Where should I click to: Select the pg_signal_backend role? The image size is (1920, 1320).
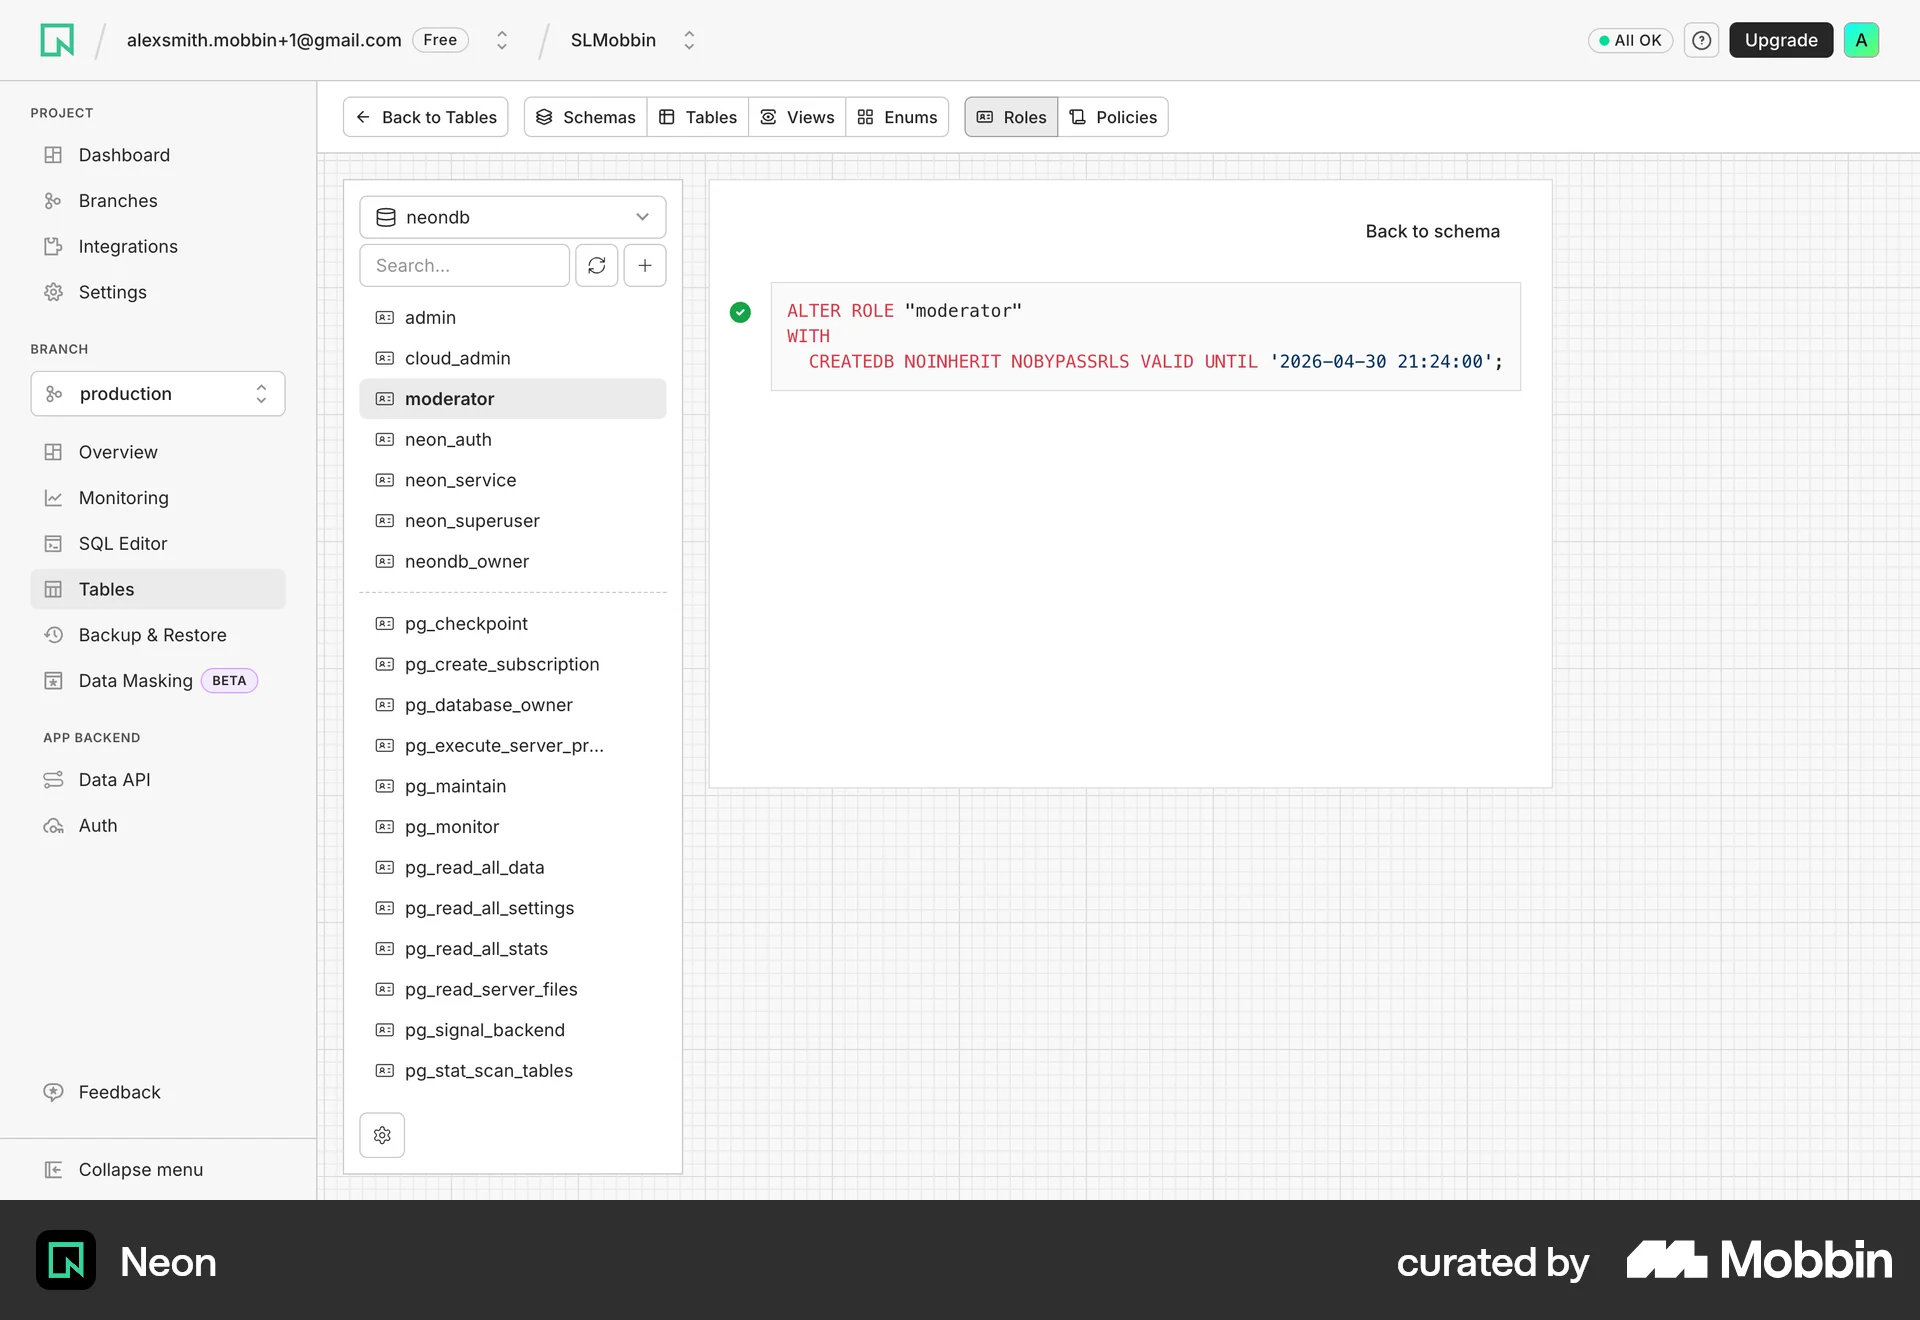pyautogui.click(x=513, y=1030)
